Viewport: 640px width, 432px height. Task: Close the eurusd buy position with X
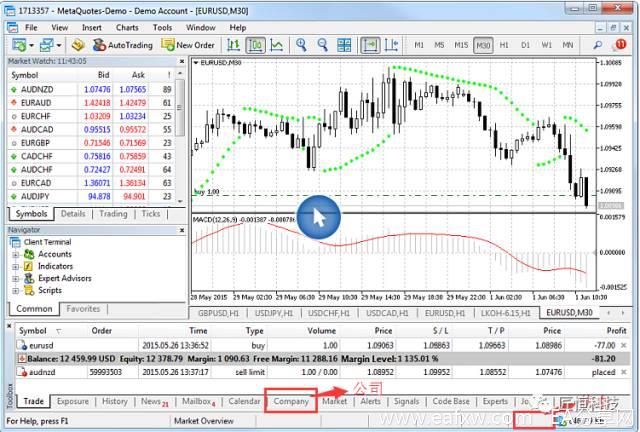(x=624, y=345)
